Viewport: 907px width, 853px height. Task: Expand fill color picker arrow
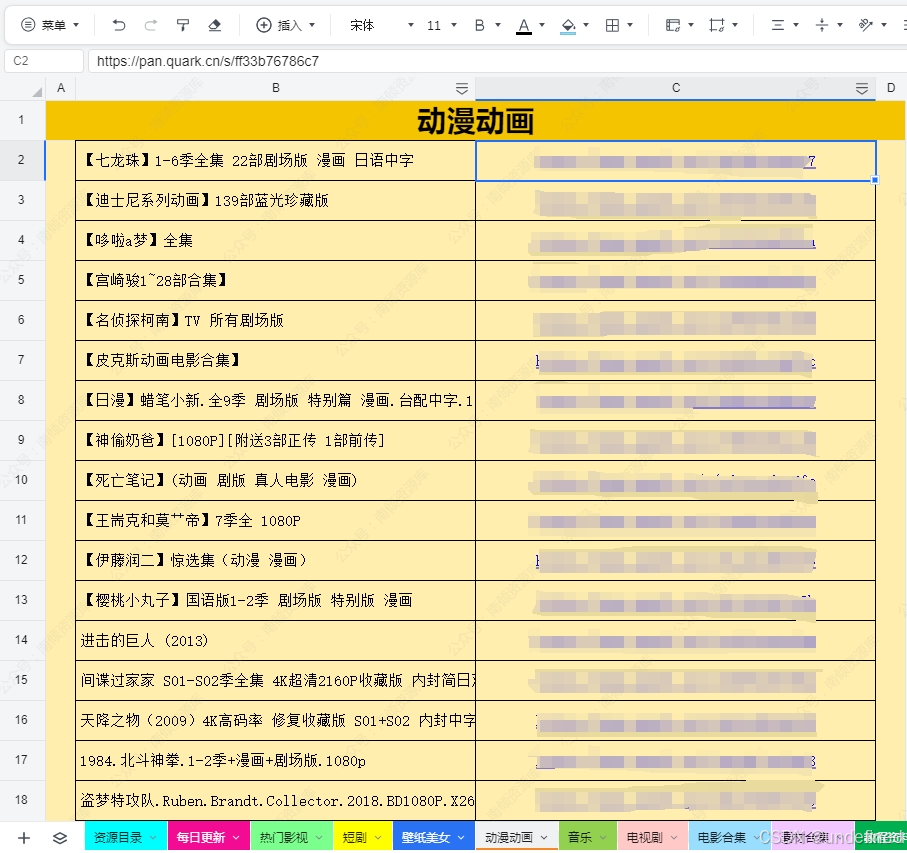pos(586,25)
